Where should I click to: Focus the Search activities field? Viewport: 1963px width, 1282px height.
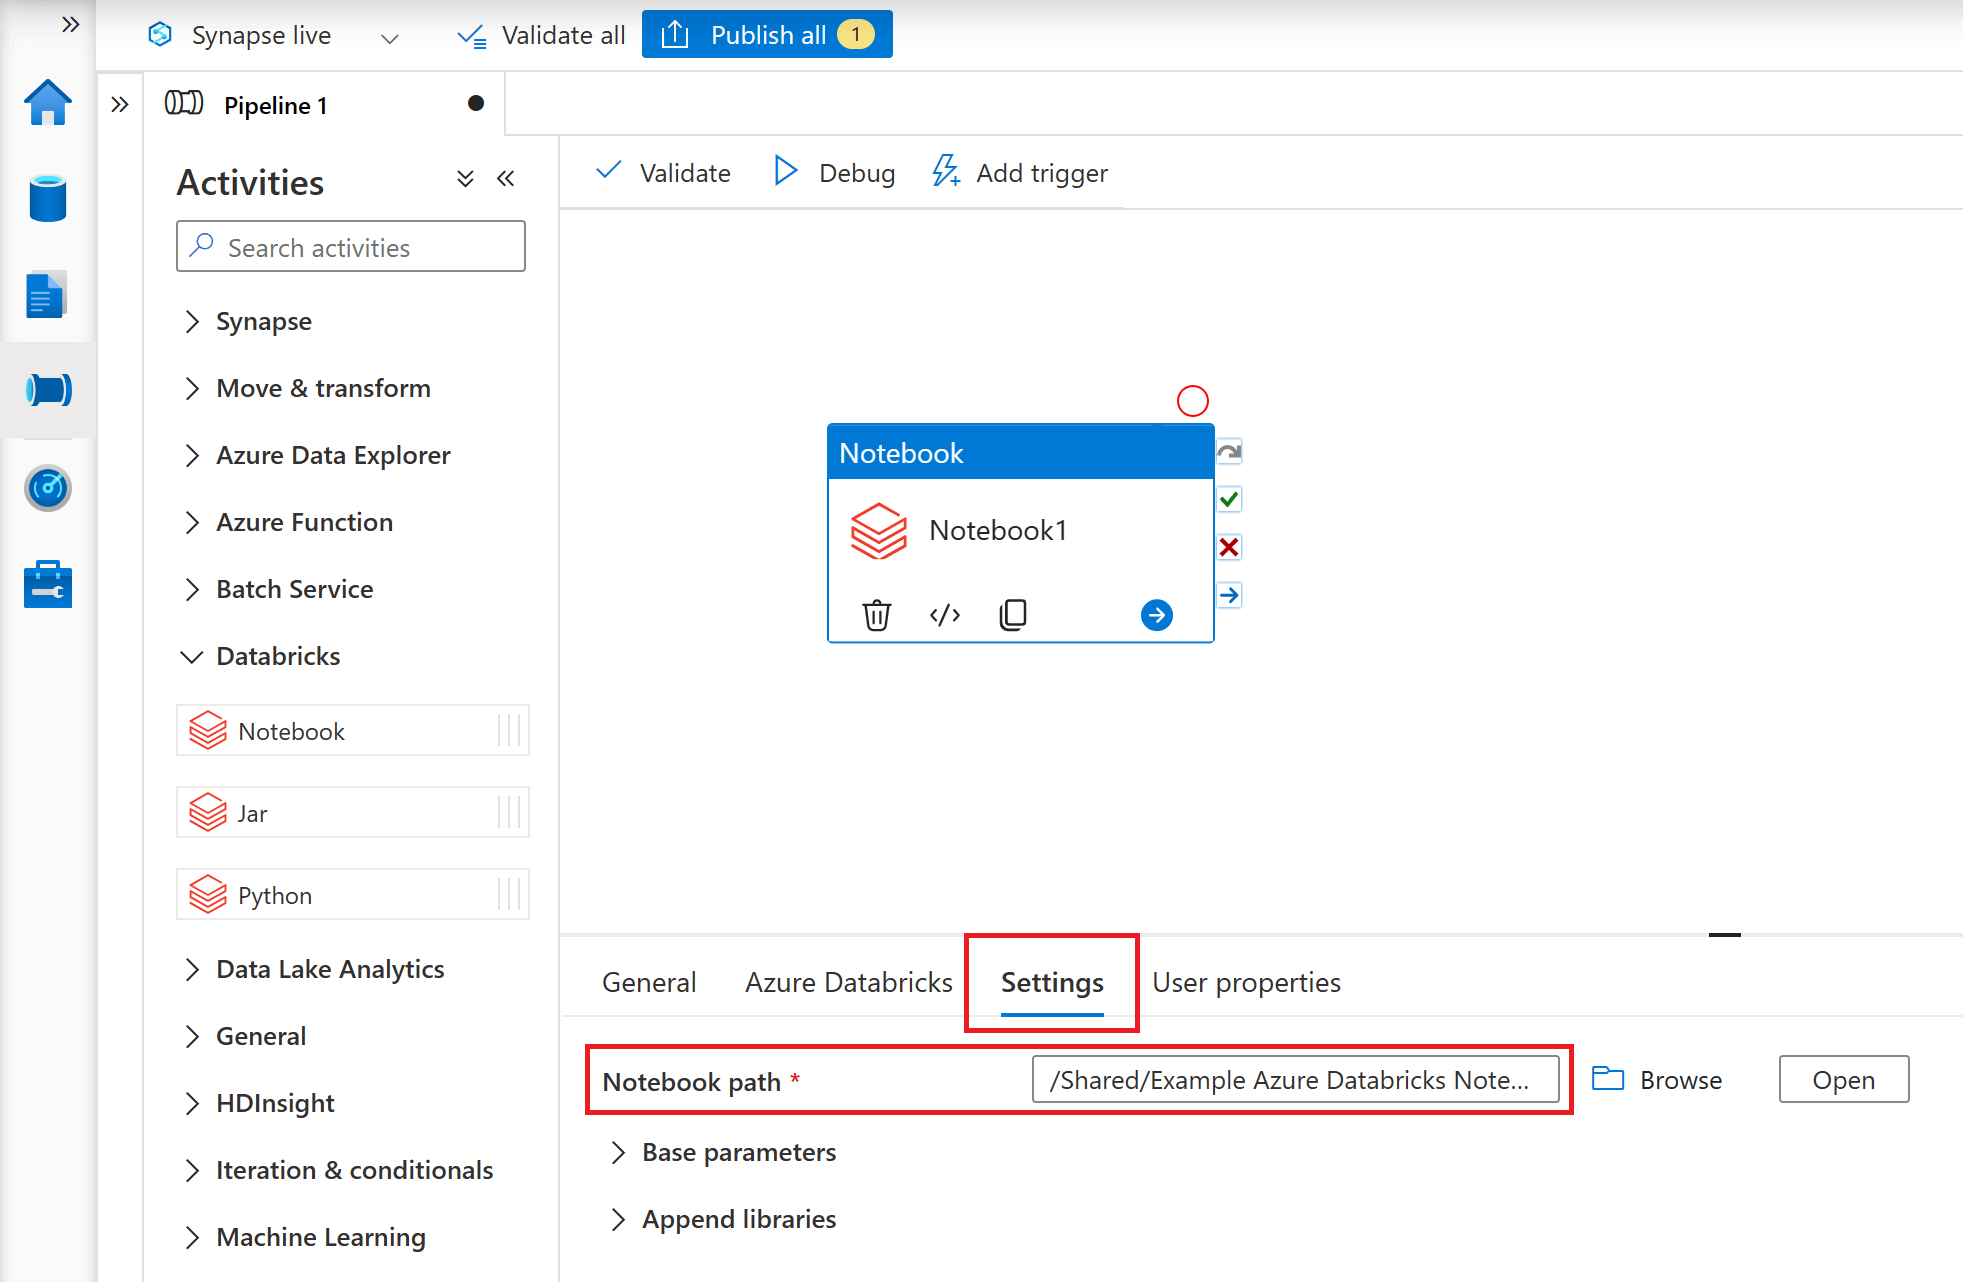coord(351,246)
